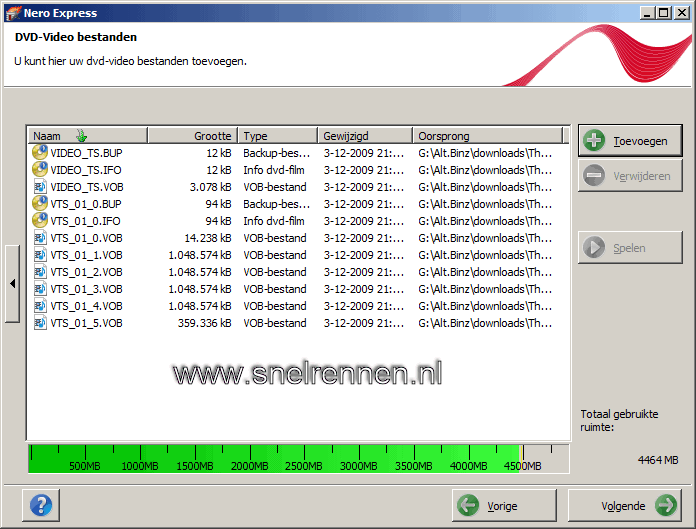The height and width of the screenshot is (529, 696).
Task: Maximize the Nero Express window
Action: 664,13
